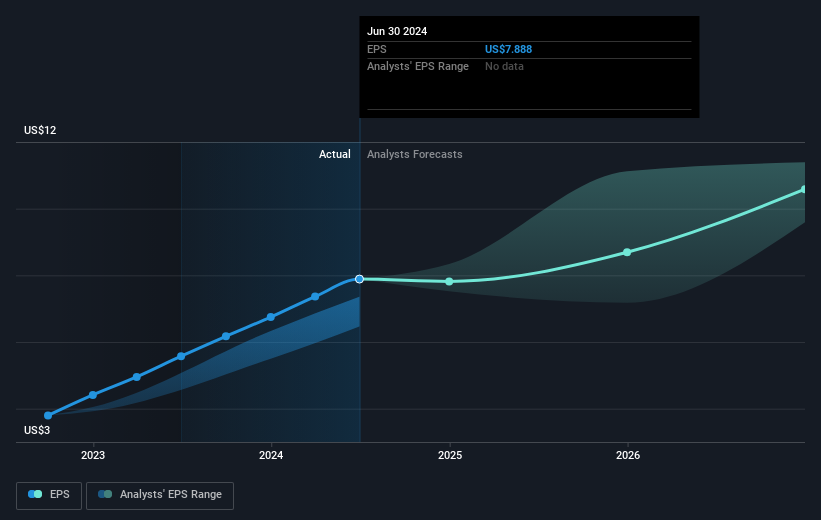
Task: Toggle the Analysts' EPS Range legend
Action: click(x=160, y=495)
